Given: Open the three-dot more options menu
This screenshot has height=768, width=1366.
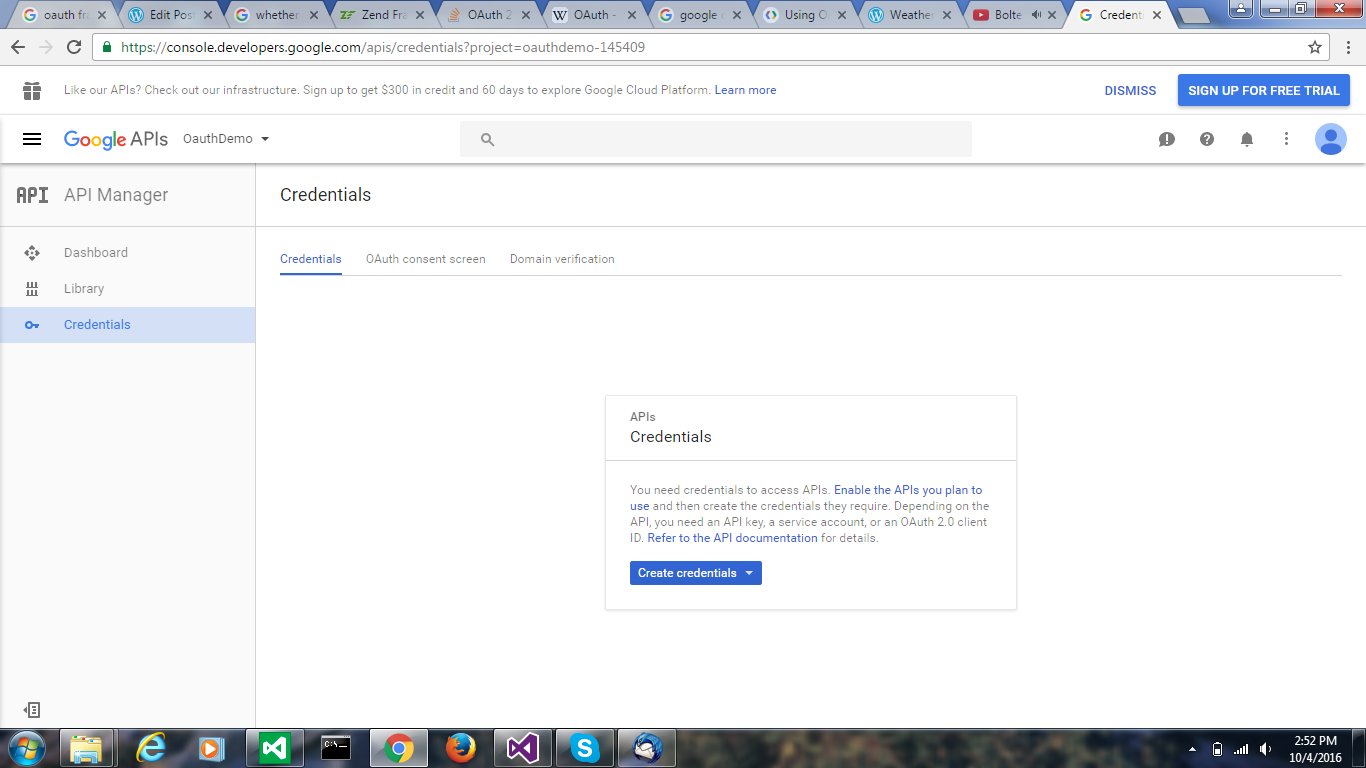Looking at the screenshot, I should point(1287,139).
